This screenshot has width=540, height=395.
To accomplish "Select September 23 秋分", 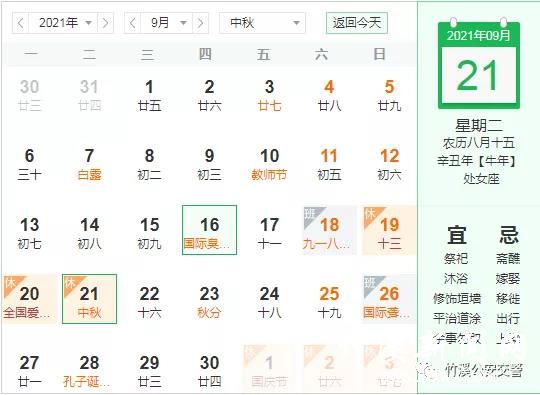I will pos(209,302).
